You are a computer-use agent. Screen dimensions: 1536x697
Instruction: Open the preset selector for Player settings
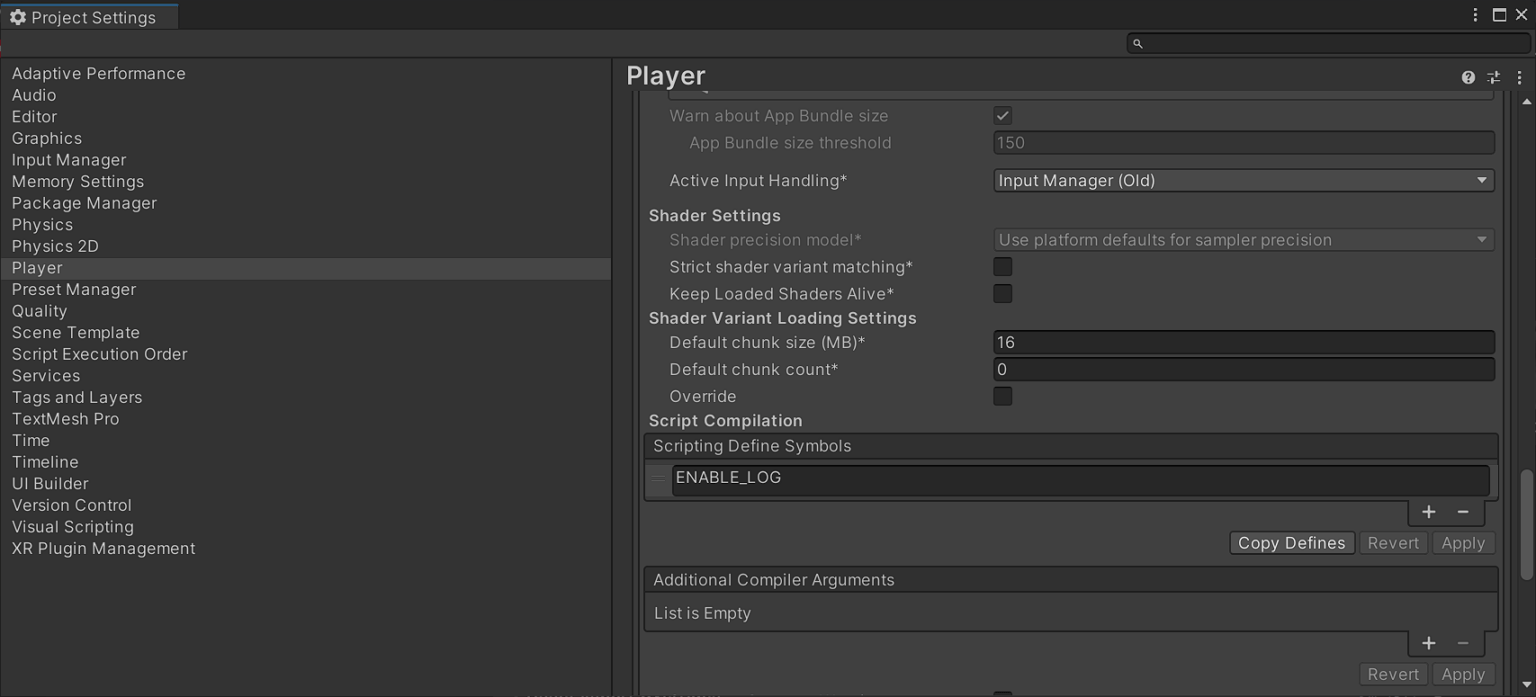pos(1493,76)
